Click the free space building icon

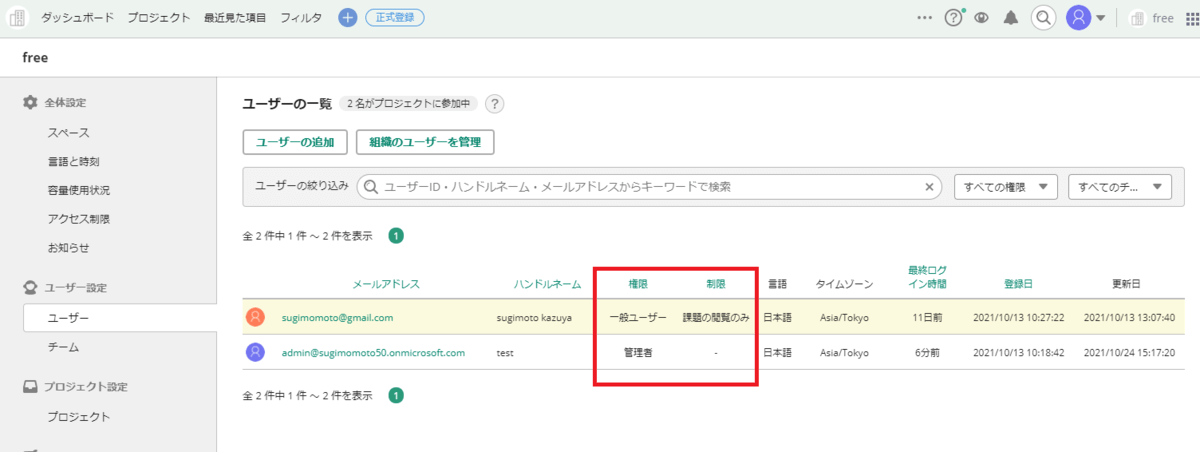pyautogui.click(x=1136, y=18)
